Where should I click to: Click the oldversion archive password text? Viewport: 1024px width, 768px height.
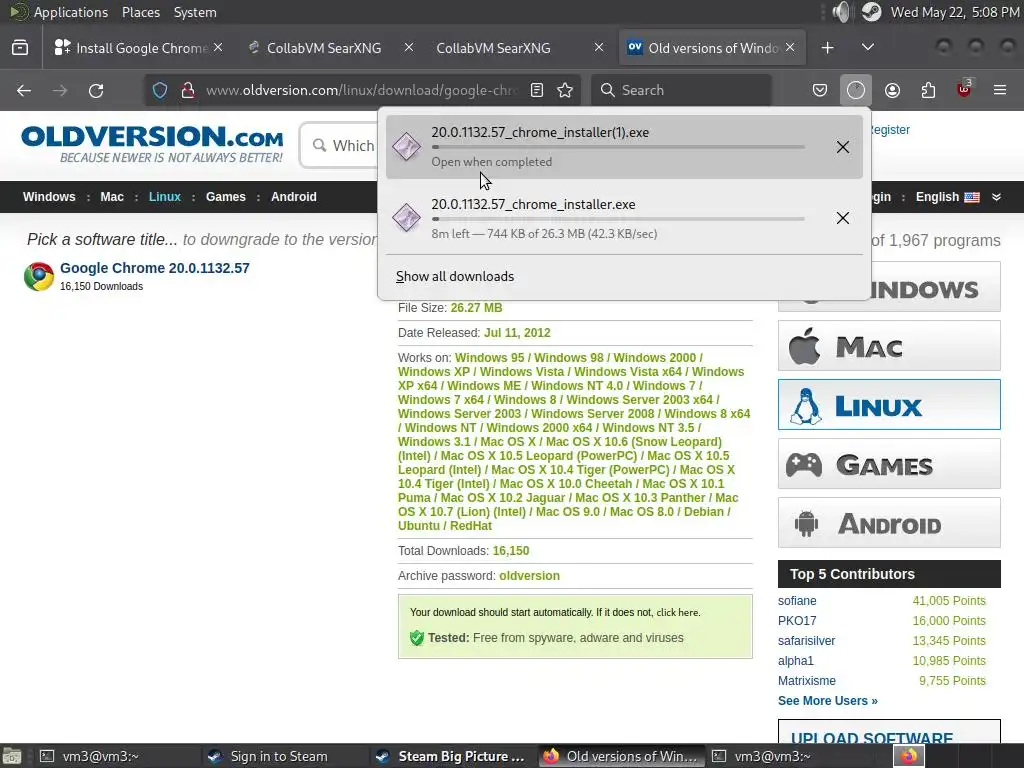(x=529, y=575)
